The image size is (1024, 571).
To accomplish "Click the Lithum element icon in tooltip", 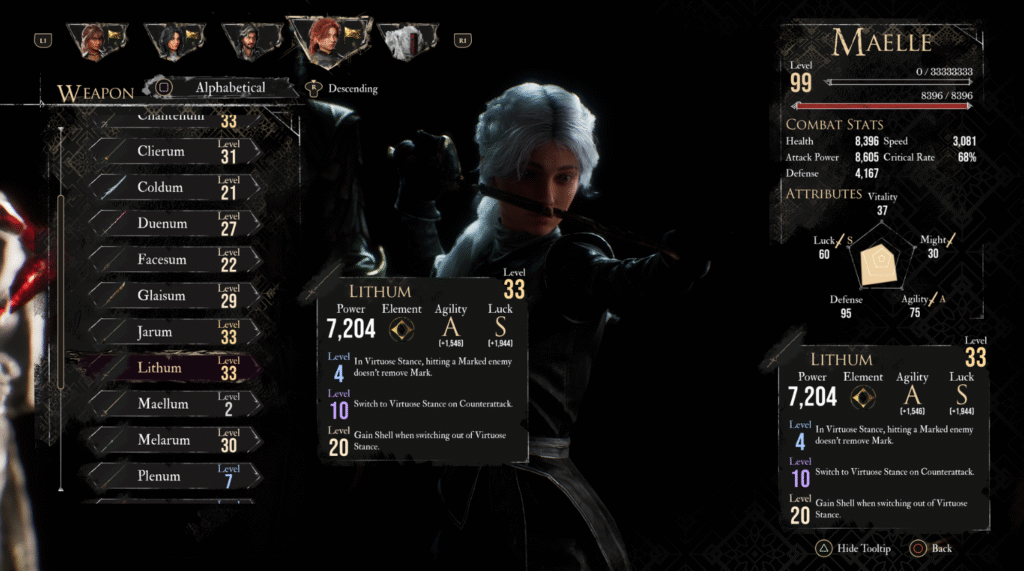I will coord(401,330).
